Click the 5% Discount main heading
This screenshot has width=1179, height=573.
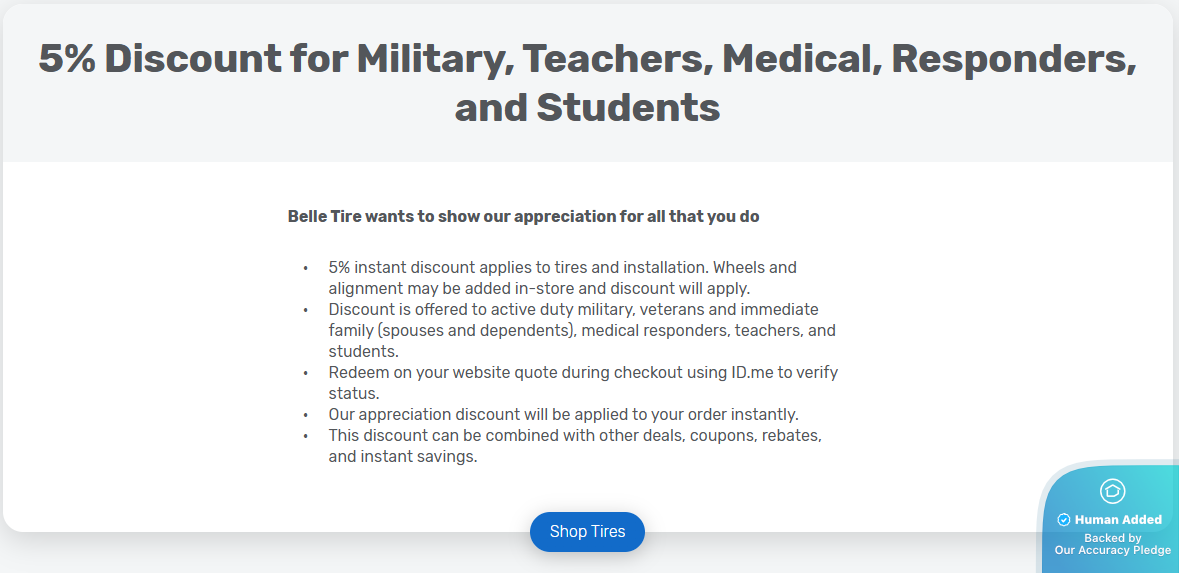[x=587, y=83]
